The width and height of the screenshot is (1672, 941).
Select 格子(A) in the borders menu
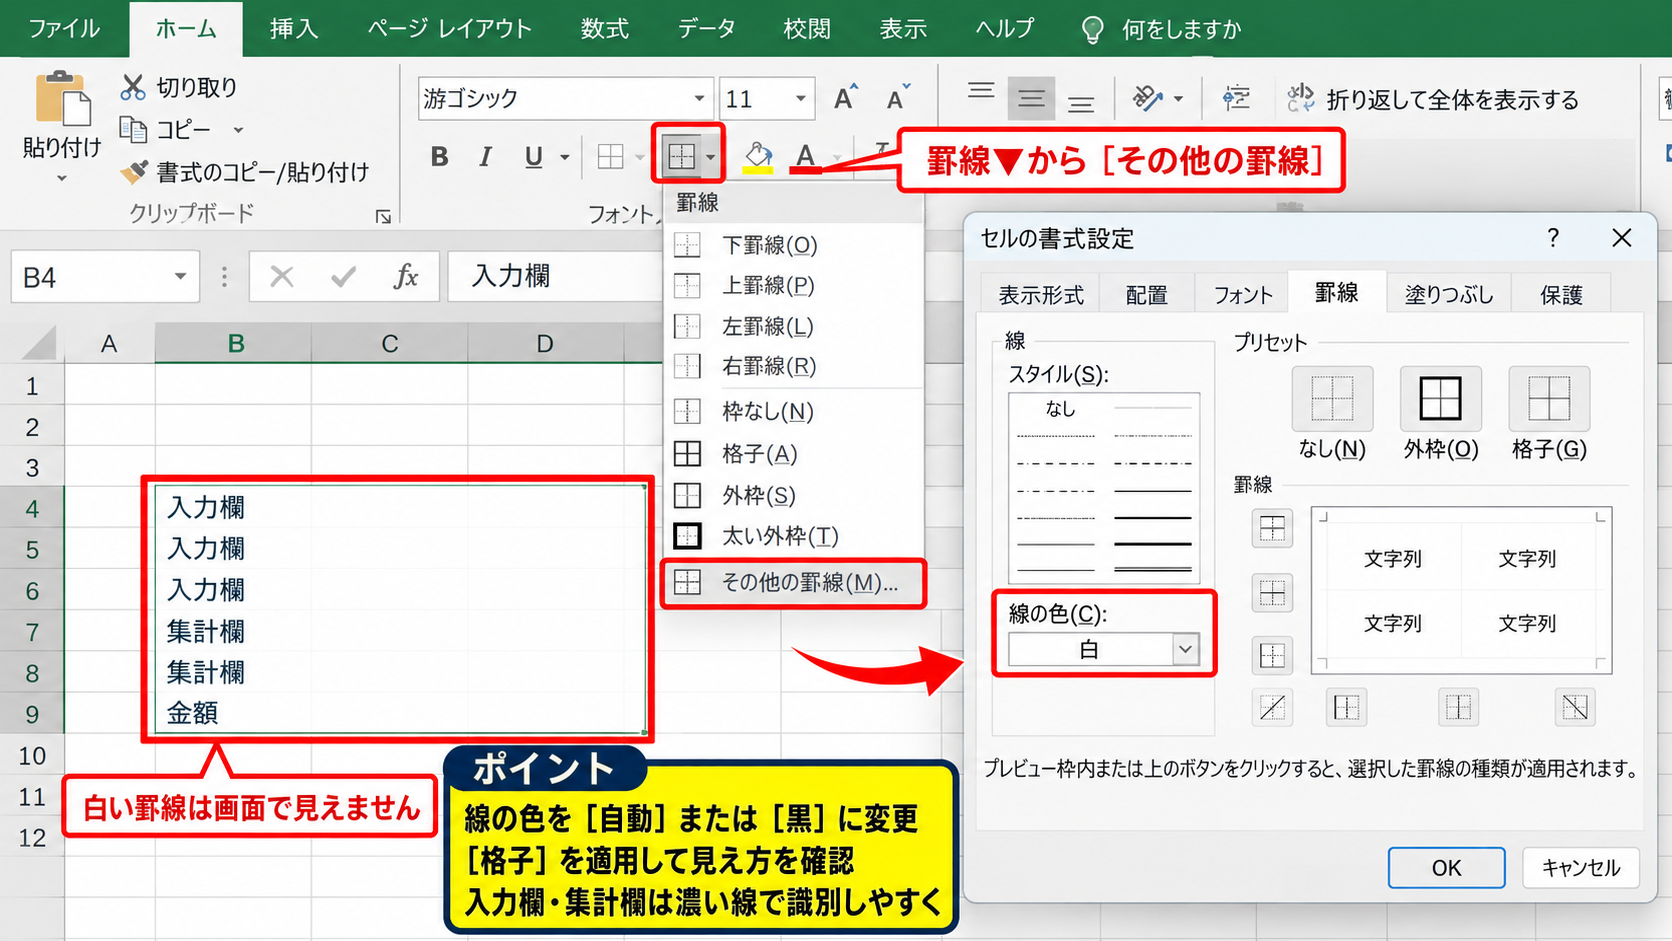point(792,454)
